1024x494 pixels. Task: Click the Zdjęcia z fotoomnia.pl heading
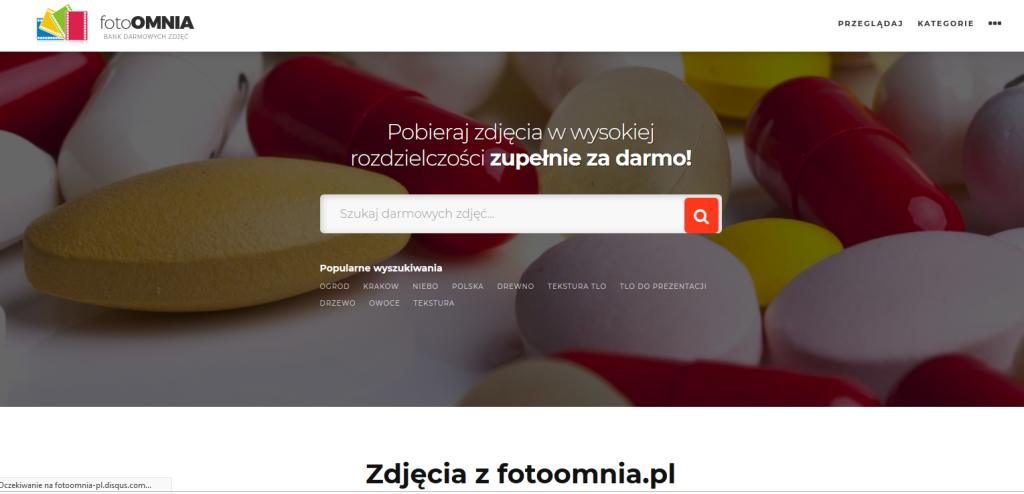click(x=520, y=474)
